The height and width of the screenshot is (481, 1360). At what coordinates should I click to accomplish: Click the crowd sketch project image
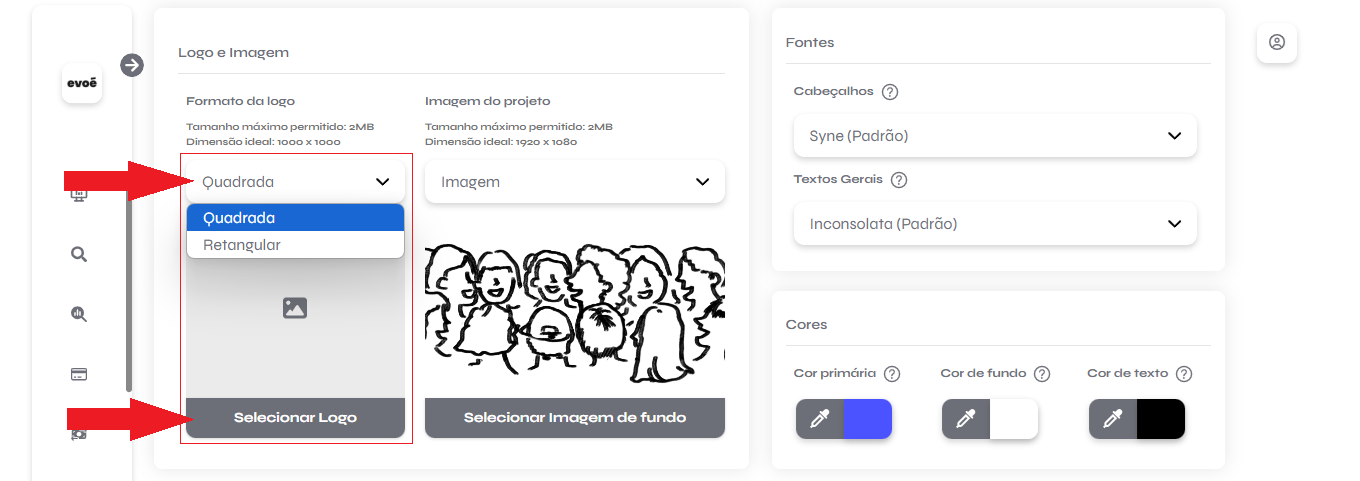pos(575,312)
